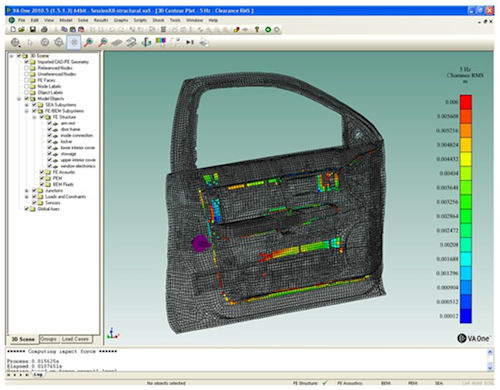This screenshot has width=500, height=390.
Task: Uncheck the 3D Scene root checkbox
Action: point(19,56)
